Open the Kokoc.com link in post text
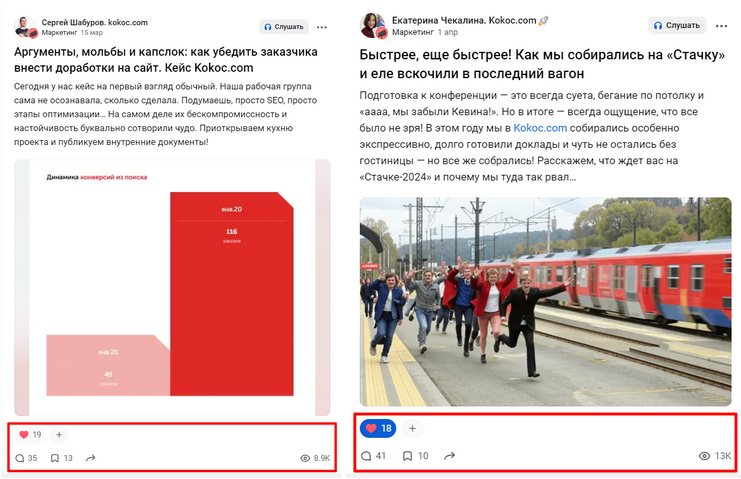 pos(540,128)
